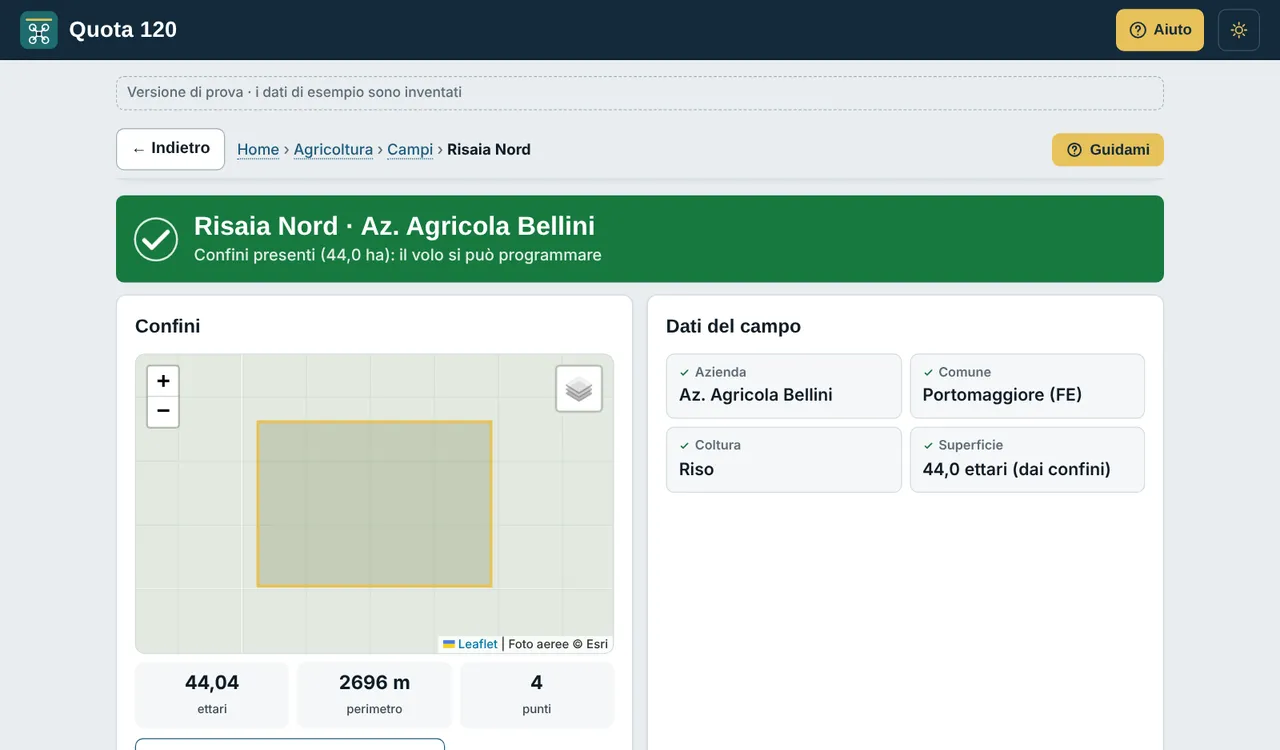Open the Home breadcrumb link
The height and width of the screenshot is (750, 1280).
click(258, 150)
